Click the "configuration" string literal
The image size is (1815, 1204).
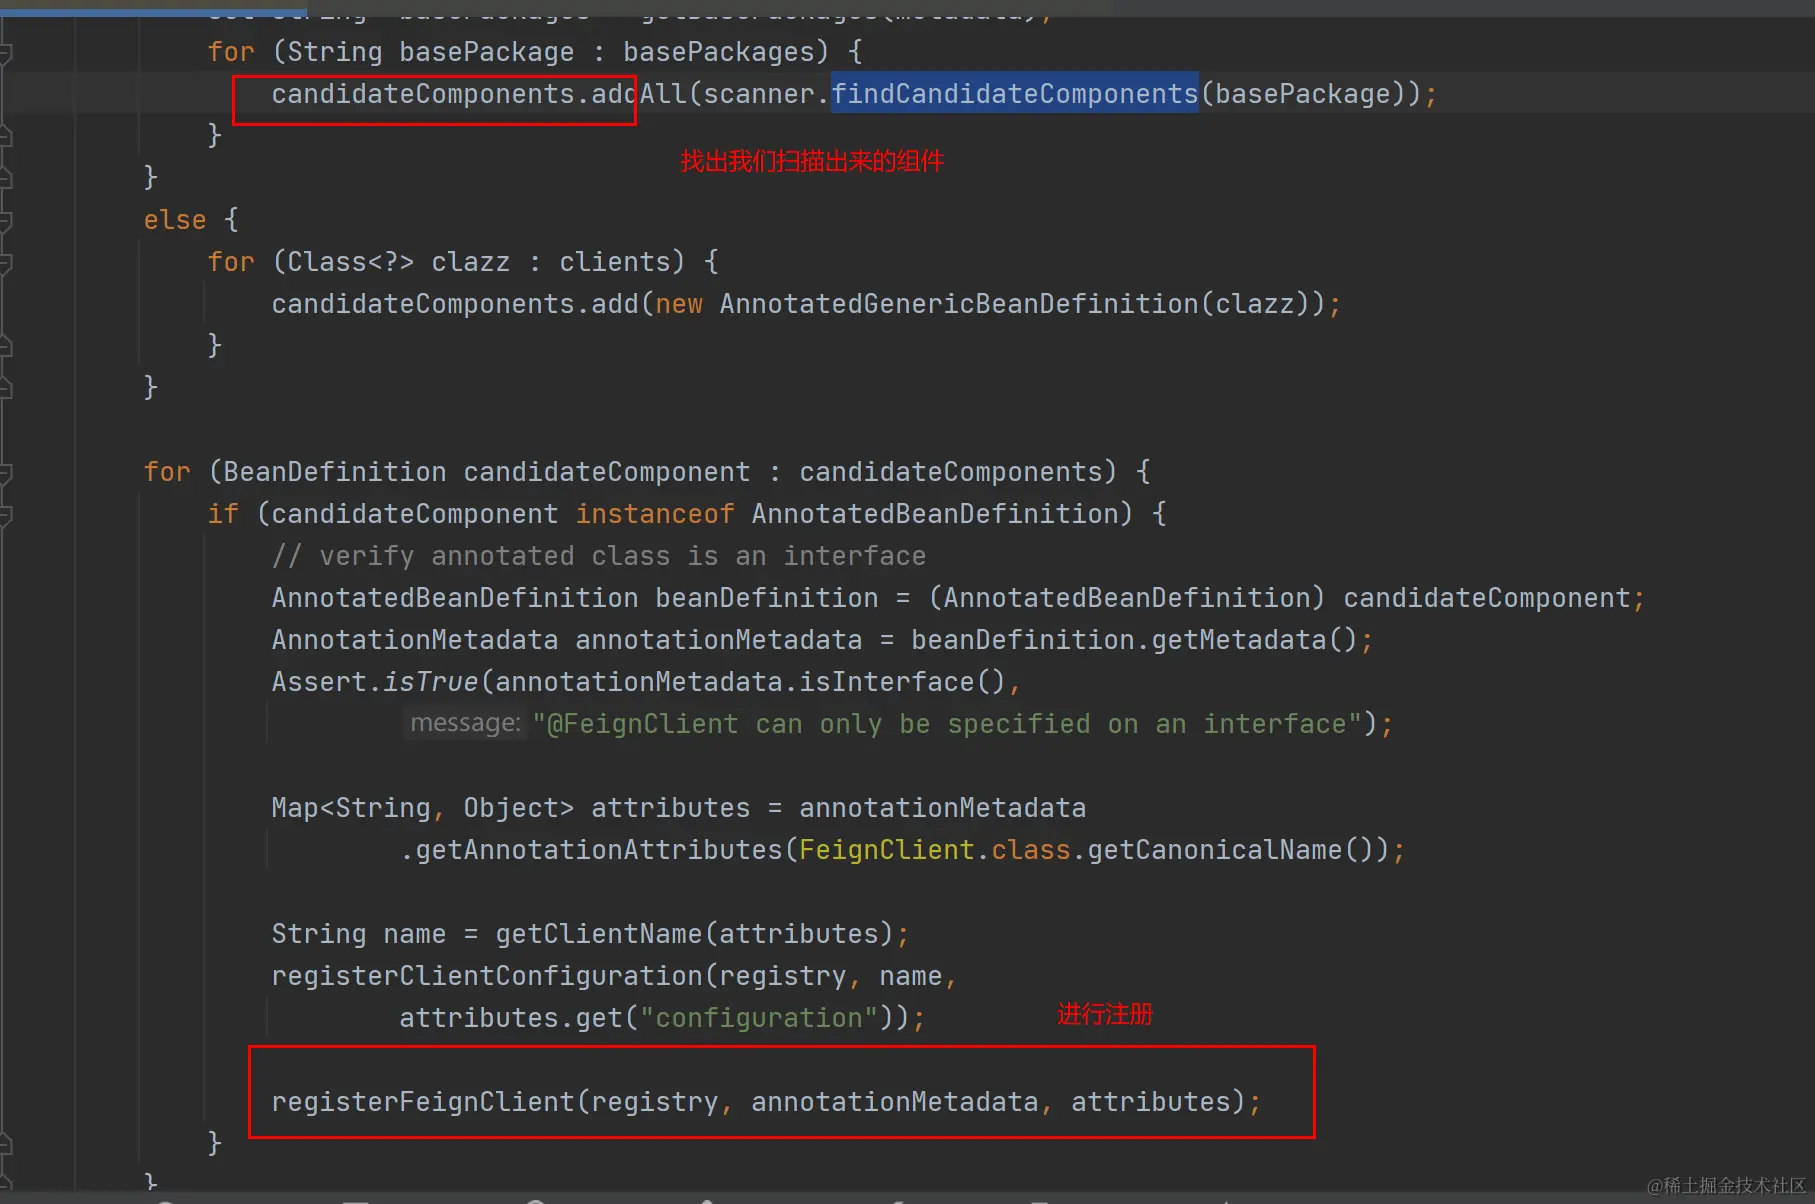(759, 1018)
